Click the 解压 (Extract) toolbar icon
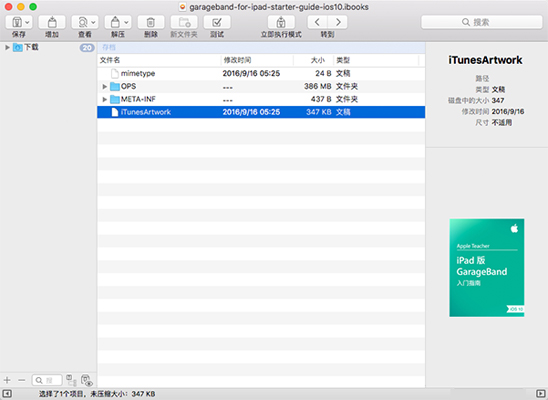The width and height of the screenshot is (548, 400). click(115, 22)
